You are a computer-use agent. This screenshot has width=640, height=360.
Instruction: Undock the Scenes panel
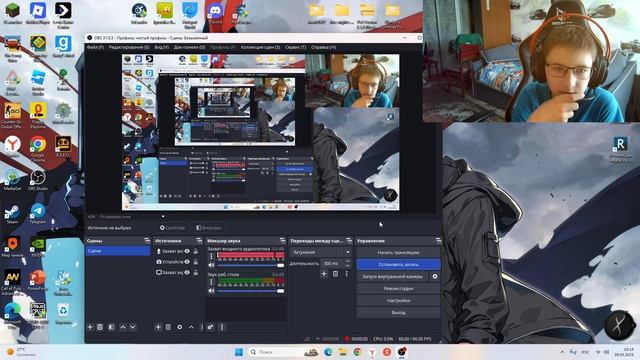(x=147, y=241)
